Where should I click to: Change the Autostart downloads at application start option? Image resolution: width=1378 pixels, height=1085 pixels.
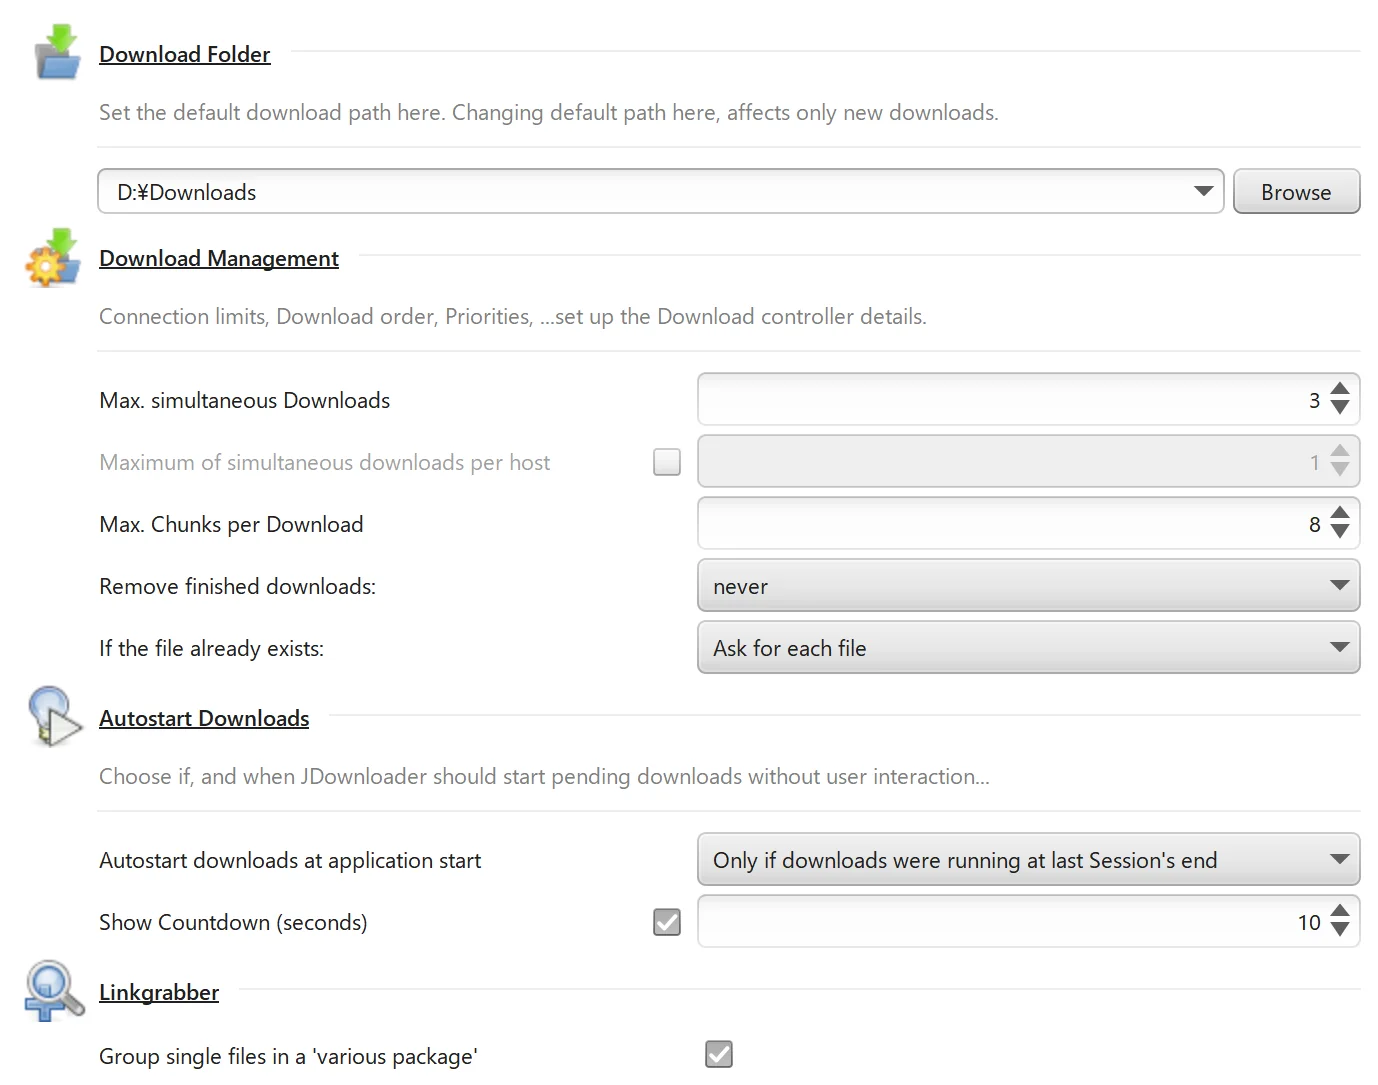point(1339,859)
